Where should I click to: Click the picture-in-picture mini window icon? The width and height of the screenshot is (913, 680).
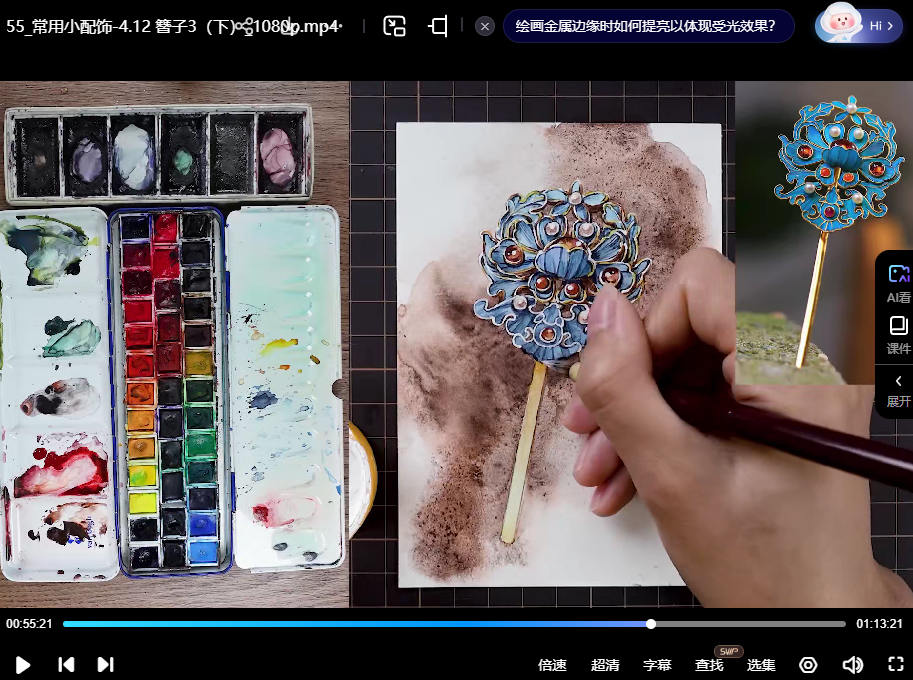pyautogui.click(x=394, y=27)
